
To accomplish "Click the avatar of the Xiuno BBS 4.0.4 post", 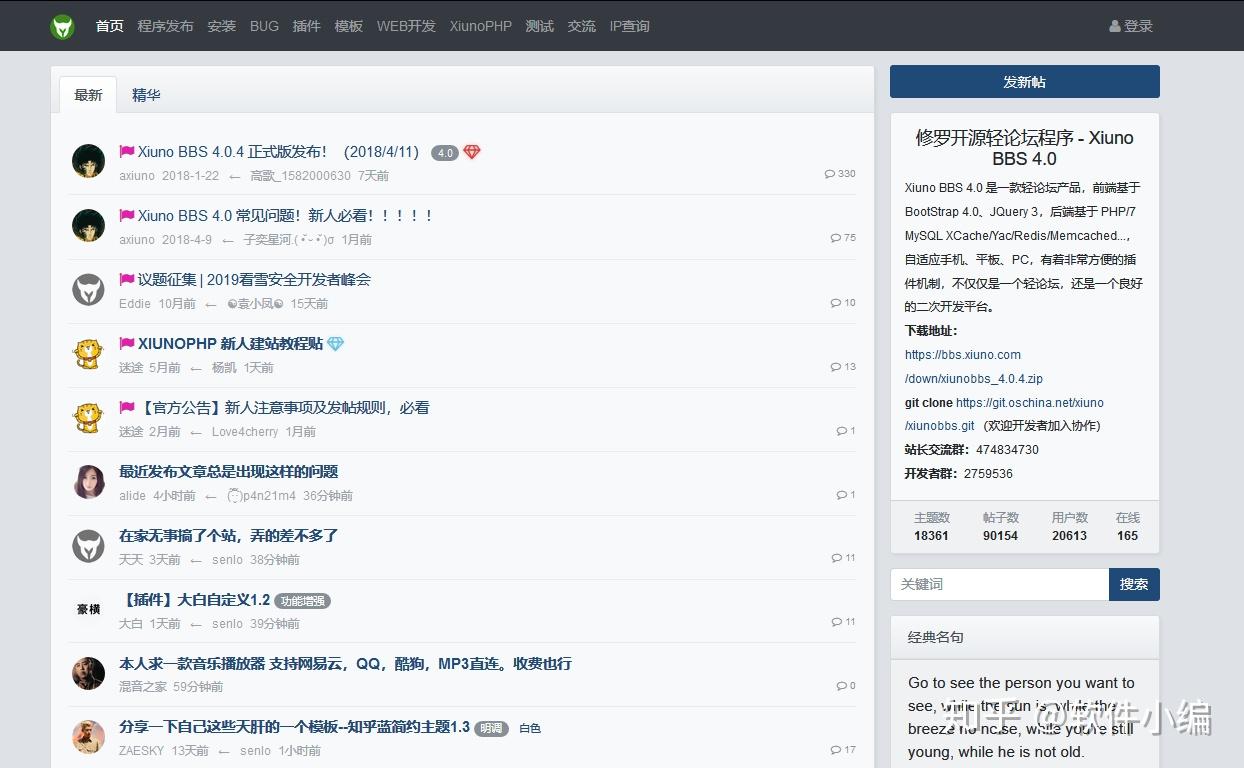I will (89, 162).
